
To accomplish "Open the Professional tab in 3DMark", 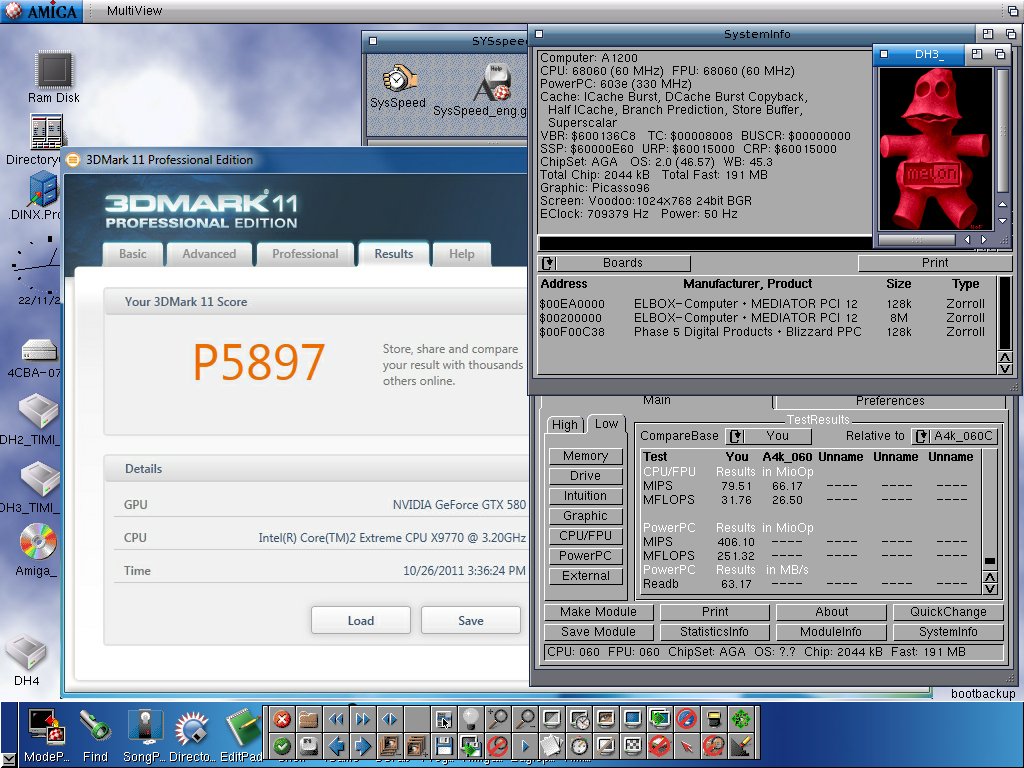I will tap(305, 253).
